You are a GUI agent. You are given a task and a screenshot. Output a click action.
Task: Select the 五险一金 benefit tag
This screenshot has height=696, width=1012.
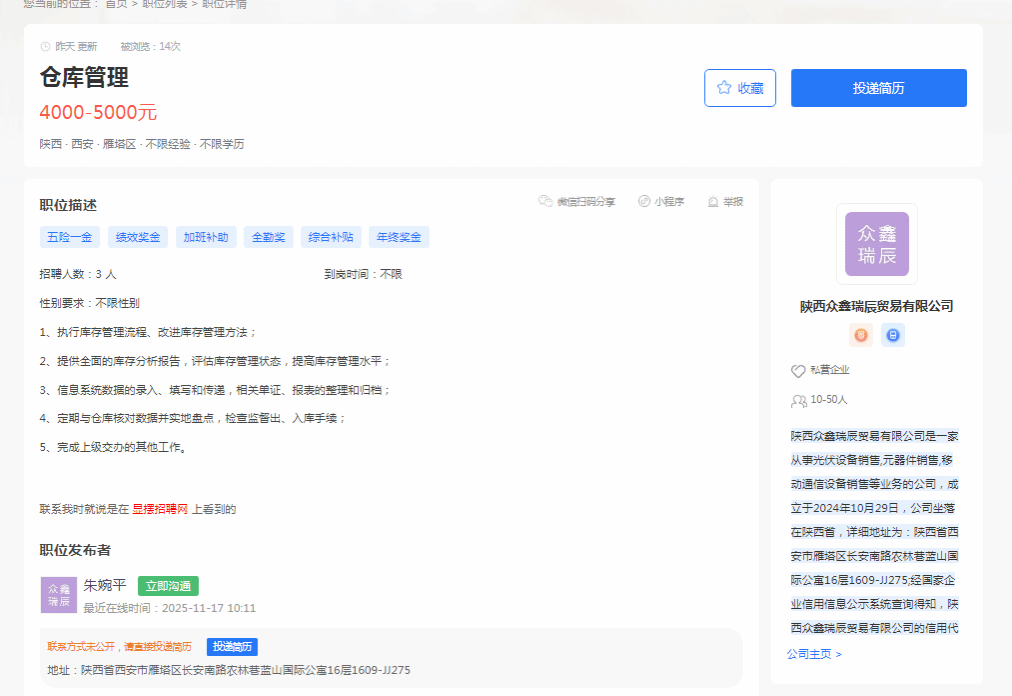(x=69, y=237)
